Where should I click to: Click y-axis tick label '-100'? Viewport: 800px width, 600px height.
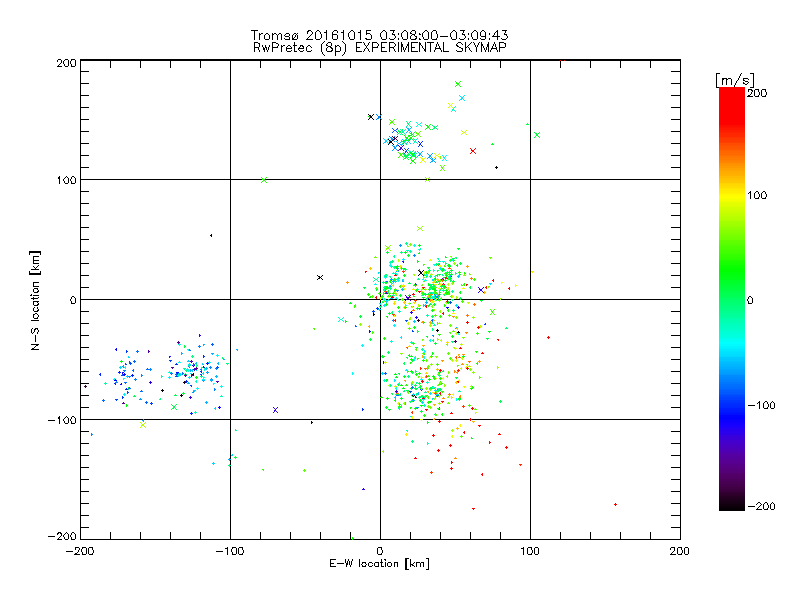[x=62, y=420]
